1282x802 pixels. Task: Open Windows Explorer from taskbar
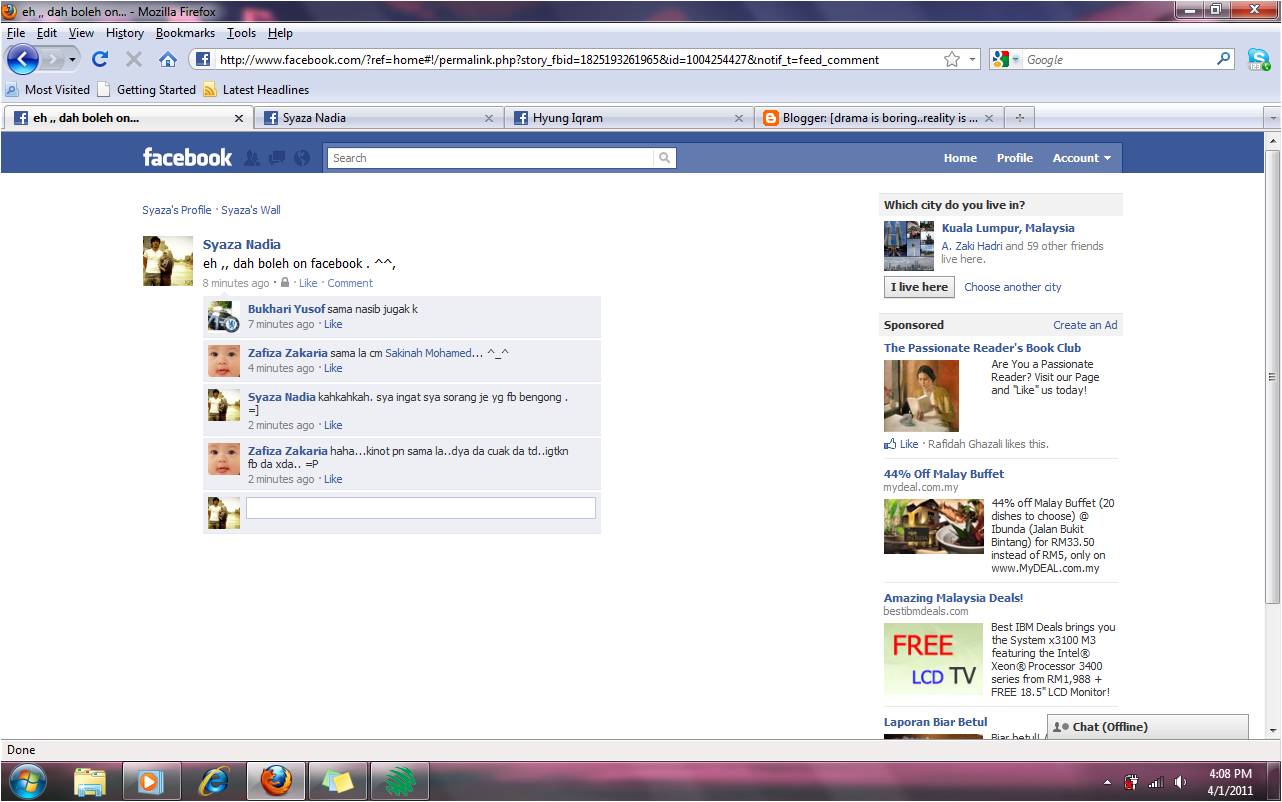(90, 781)
